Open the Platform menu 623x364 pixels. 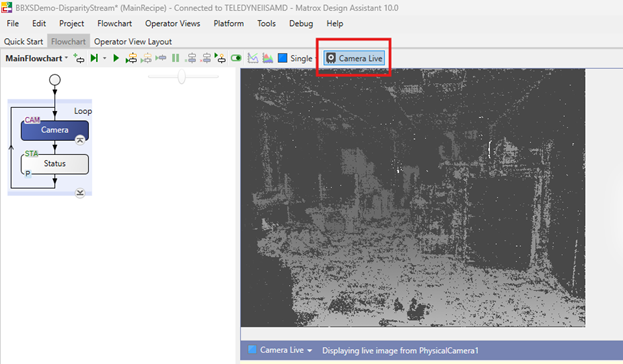point(228,23)
